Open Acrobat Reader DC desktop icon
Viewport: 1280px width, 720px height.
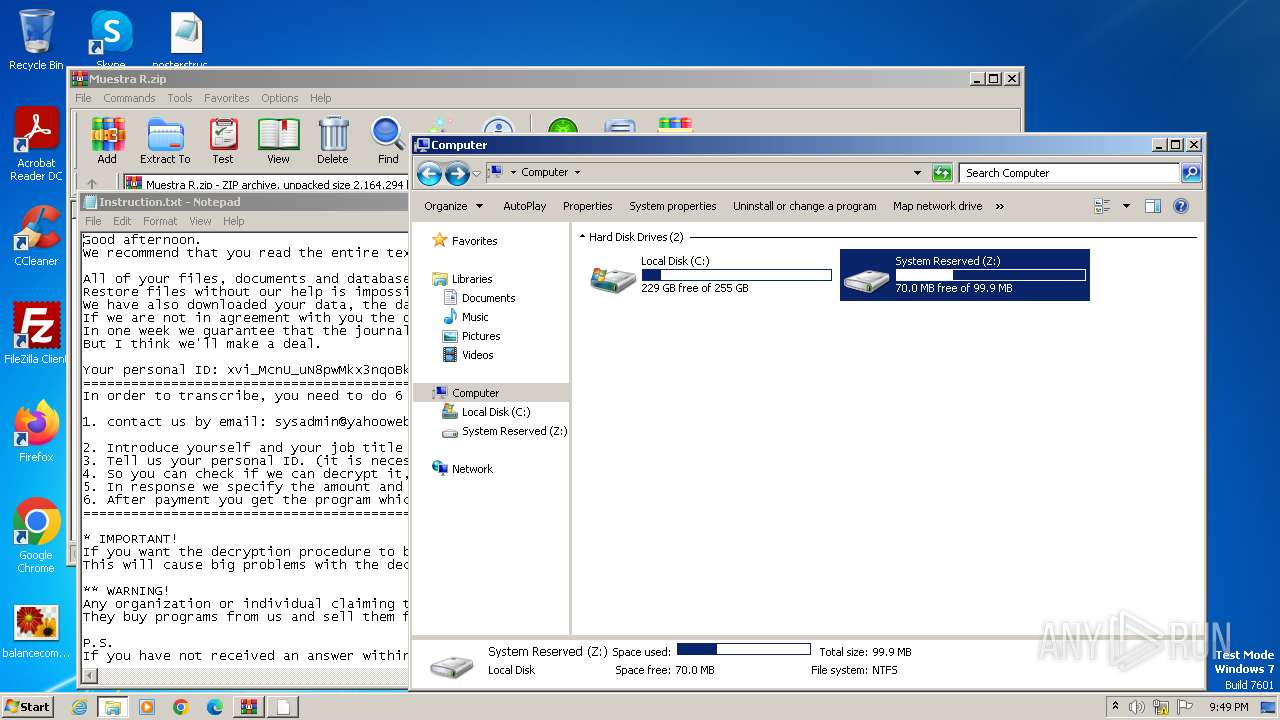click(36, 145)
